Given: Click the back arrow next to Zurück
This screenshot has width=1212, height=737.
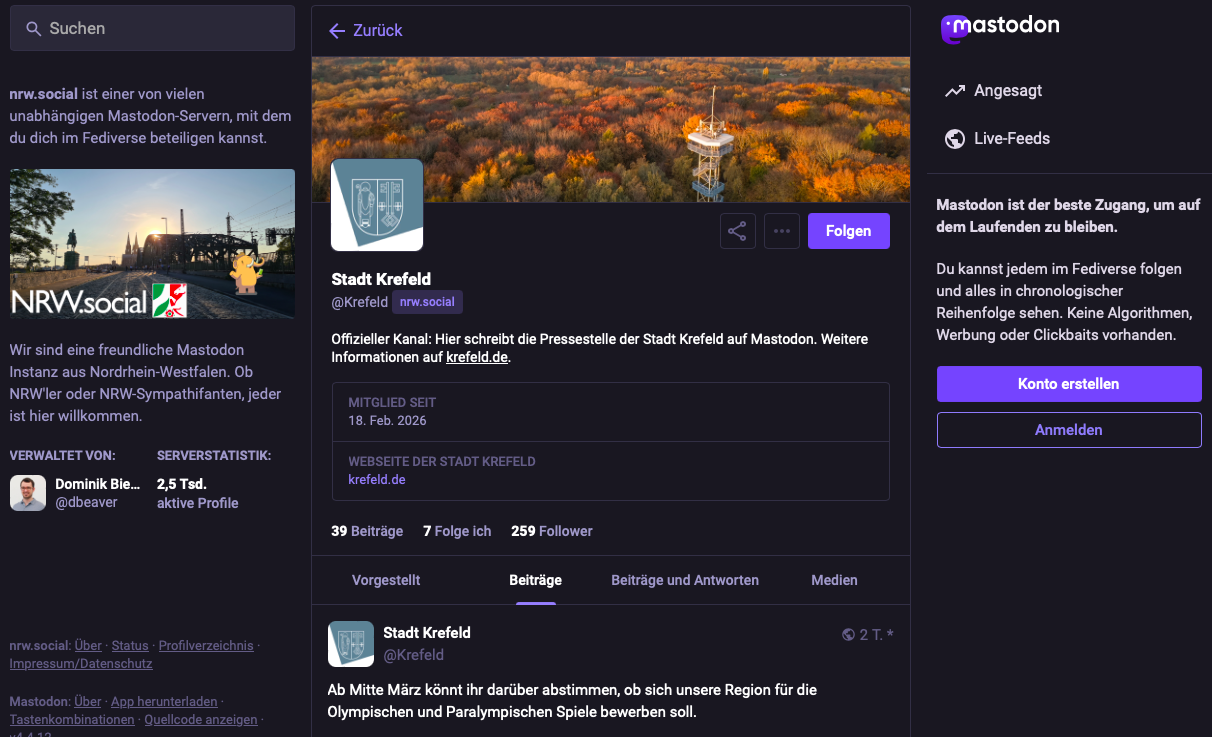Looking at the screenshot, I should [x=337, y=31].
